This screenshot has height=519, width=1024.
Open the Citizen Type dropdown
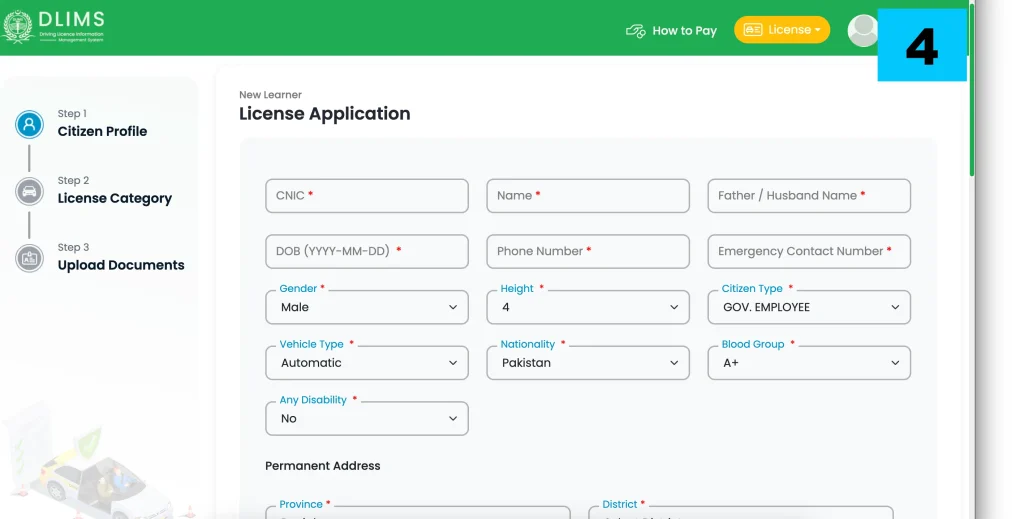tap(809, 307)
